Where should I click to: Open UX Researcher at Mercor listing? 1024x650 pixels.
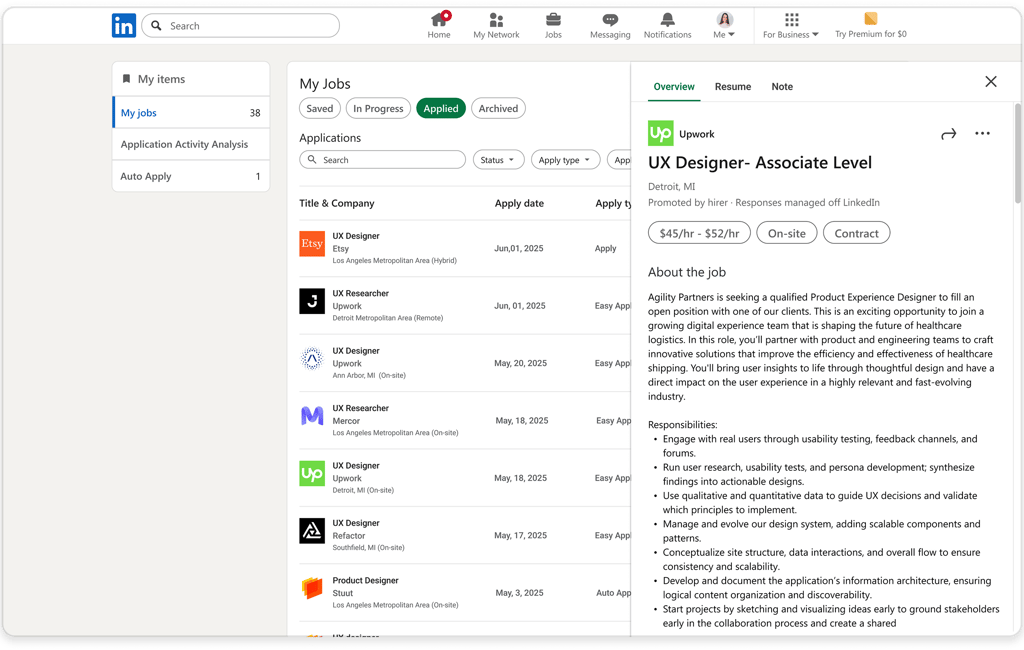(360, 408)
